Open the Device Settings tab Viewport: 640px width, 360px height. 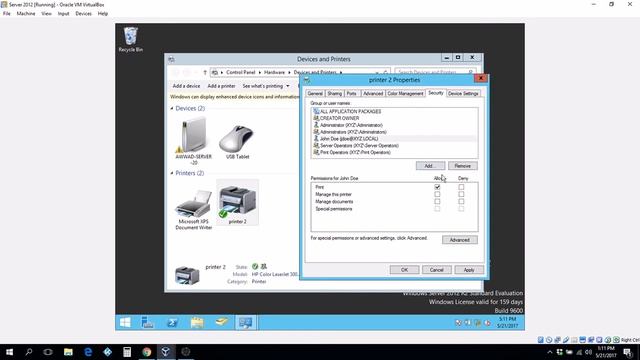(463, 93)
